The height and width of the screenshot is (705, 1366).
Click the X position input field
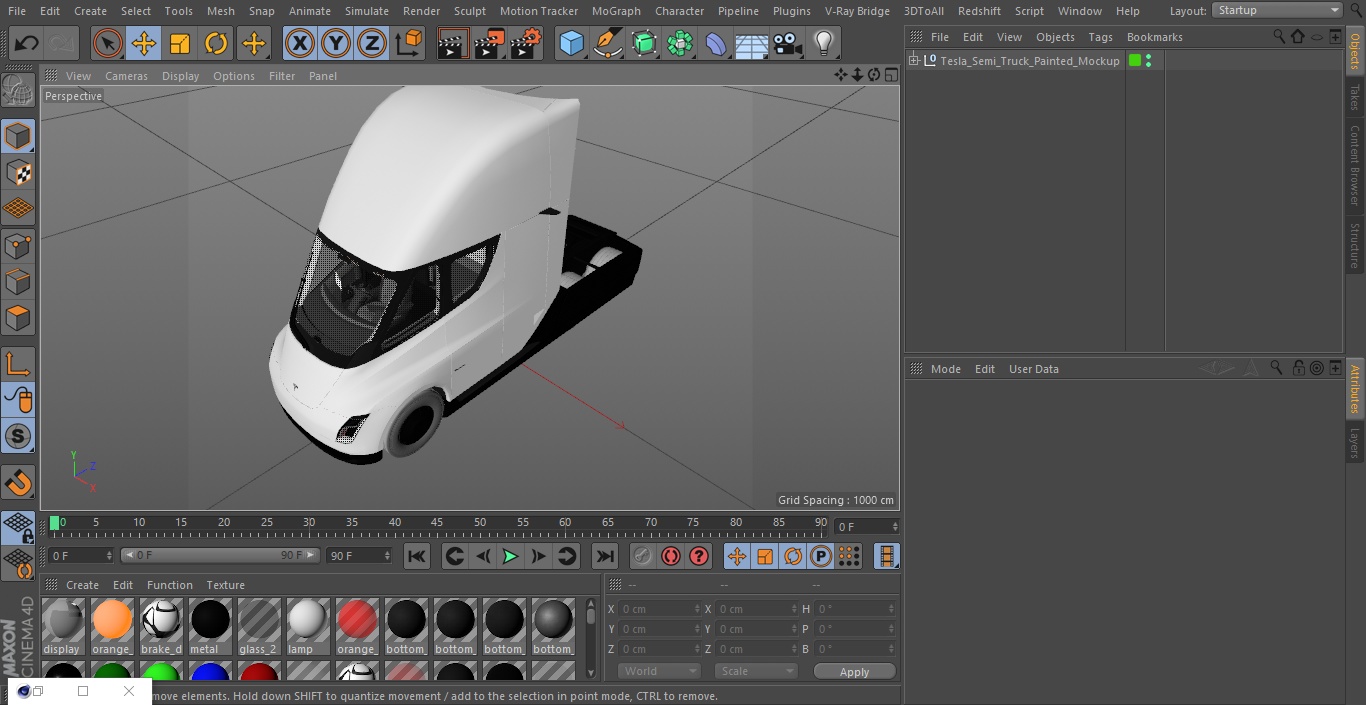tap(657, 609)
